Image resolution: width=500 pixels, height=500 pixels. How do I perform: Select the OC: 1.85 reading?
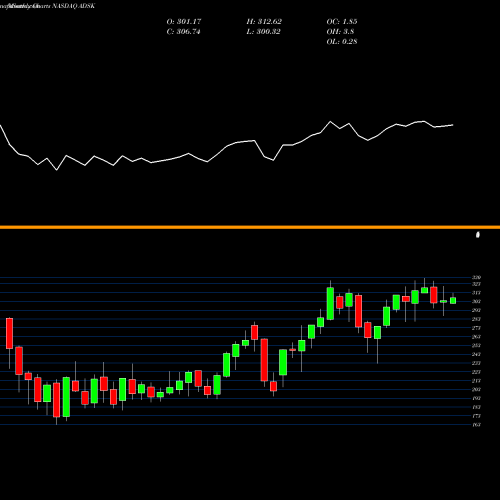point(342,22)
